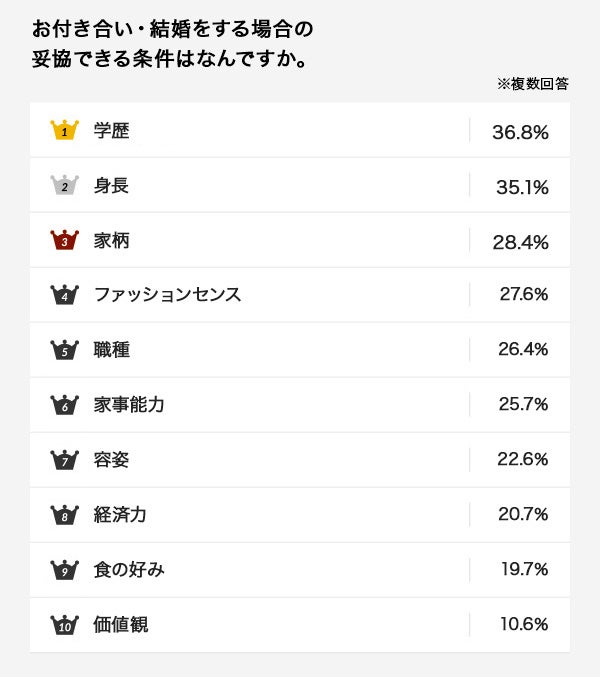The width and height of the screenshot is (600, 677).
Task: Click the rank 8 crown icon
Action: click(x=64, y=515)
